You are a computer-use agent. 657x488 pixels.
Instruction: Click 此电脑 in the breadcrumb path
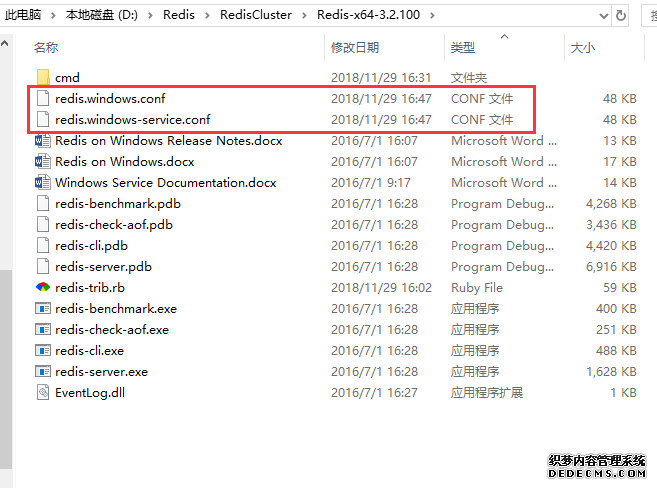[x=25, y=15]
